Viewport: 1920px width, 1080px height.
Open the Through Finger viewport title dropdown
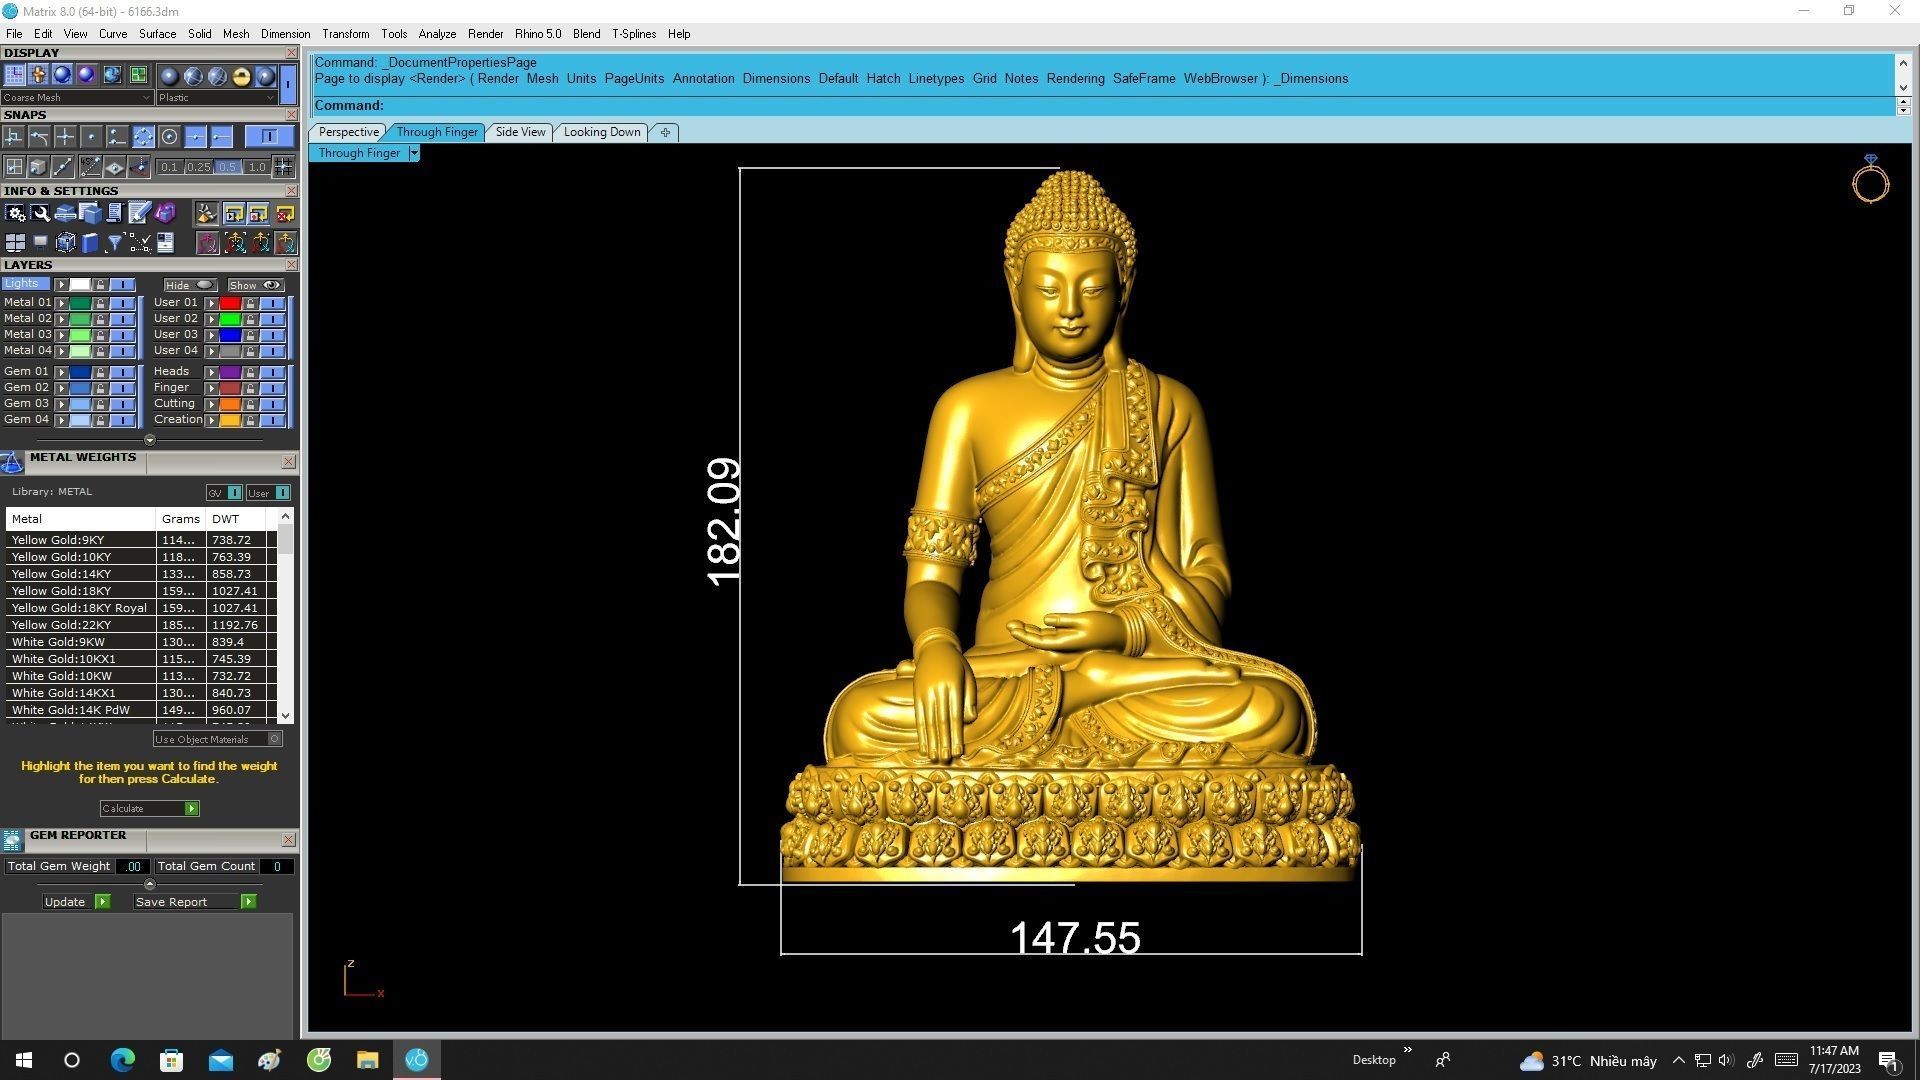click(414, 153)
